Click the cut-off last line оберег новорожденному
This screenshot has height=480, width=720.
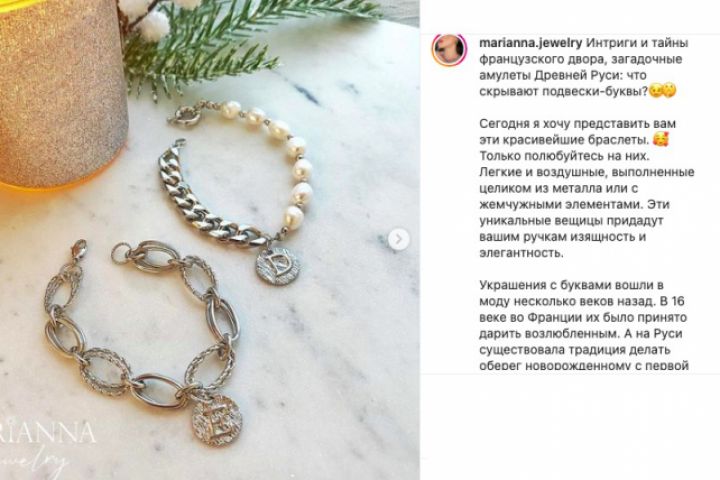click(584, 366)
